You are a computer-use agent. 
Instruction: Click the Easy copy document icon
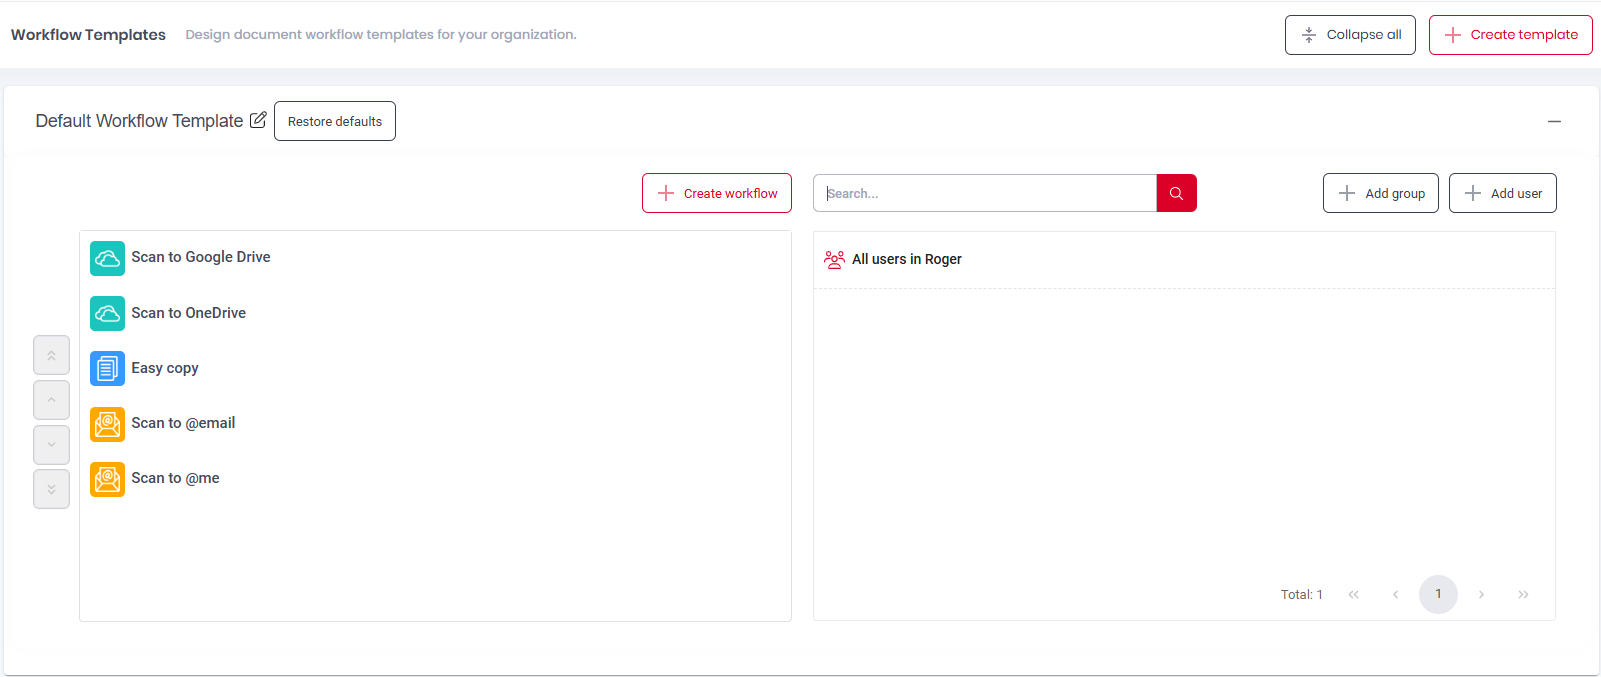pos(107,368)
